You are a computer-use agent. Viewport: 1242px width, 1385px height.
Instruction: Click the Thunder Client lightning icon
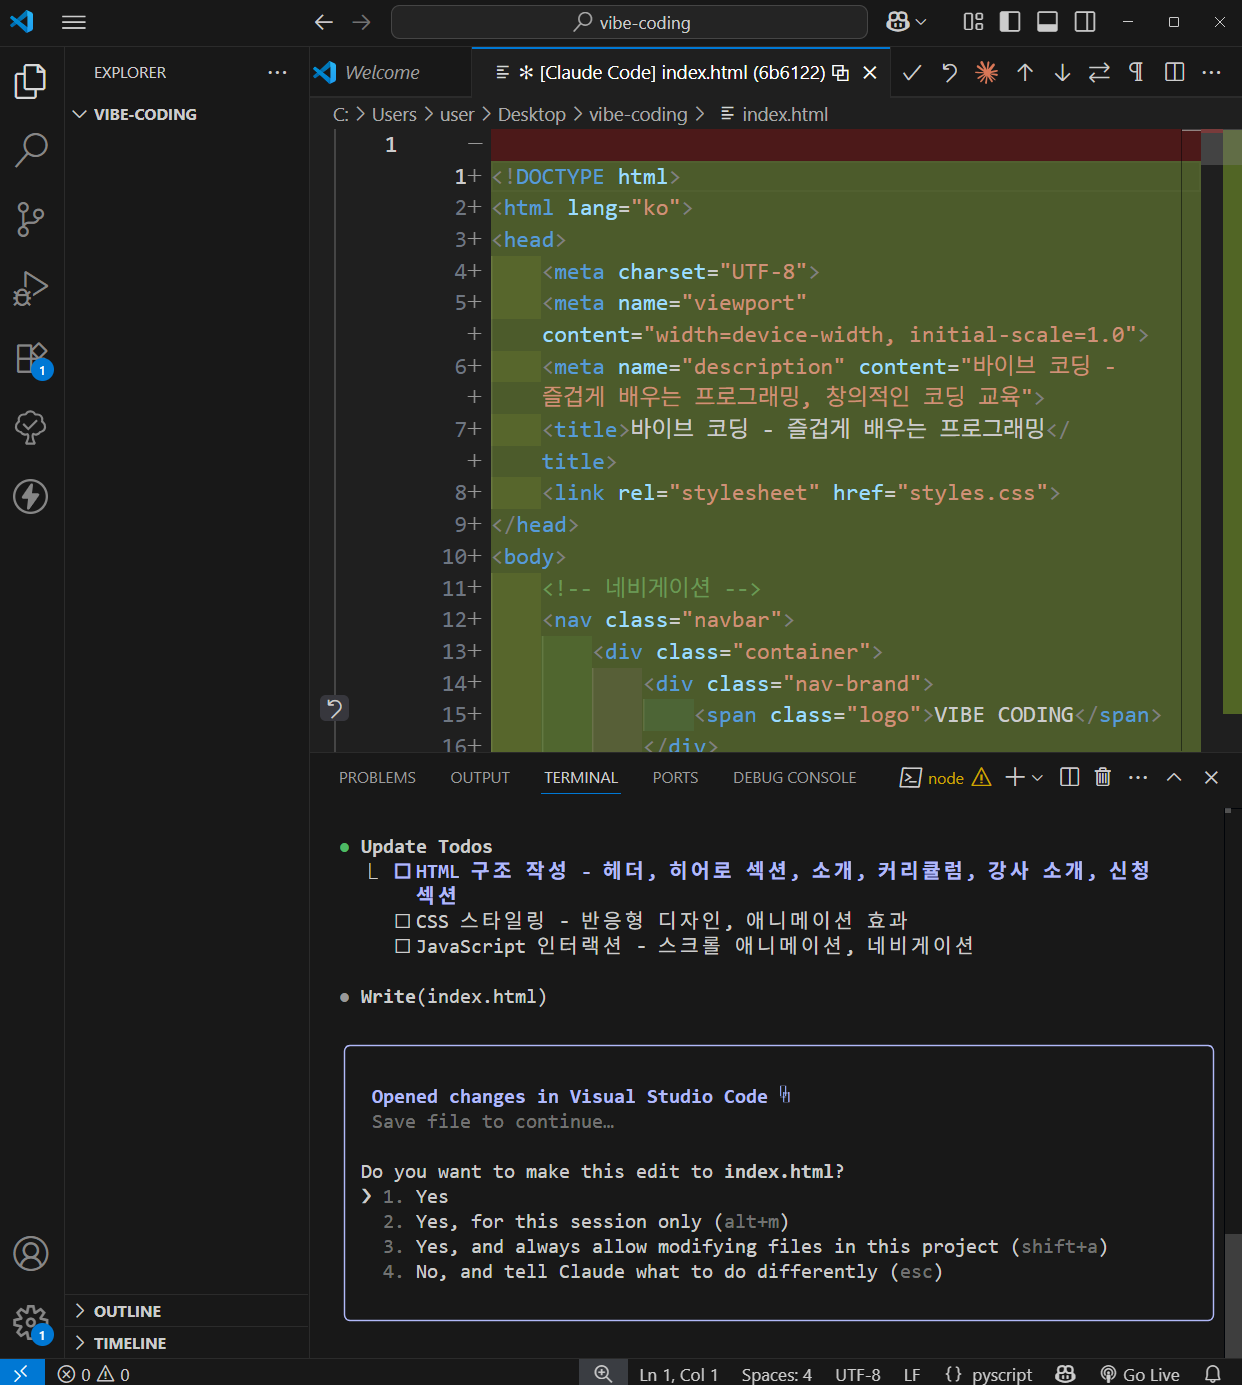pos(31,496)
